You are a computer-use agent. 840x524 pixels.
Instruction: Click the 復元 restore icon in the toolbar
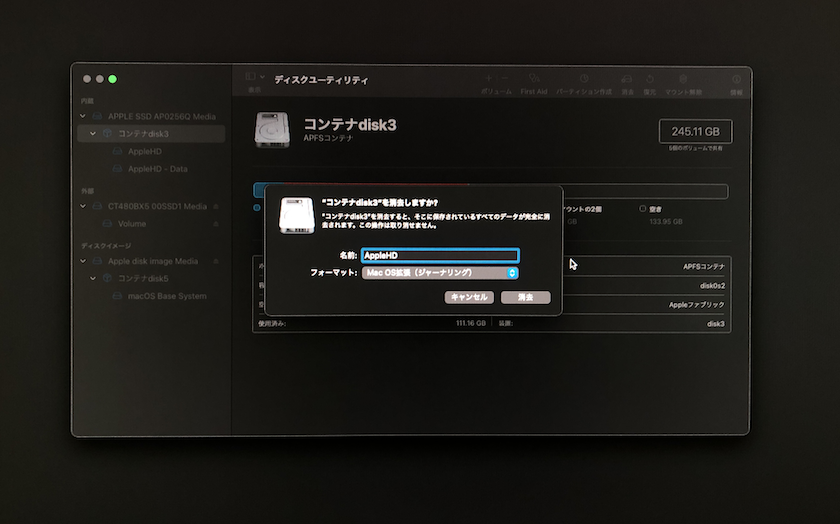click(649, 79)
